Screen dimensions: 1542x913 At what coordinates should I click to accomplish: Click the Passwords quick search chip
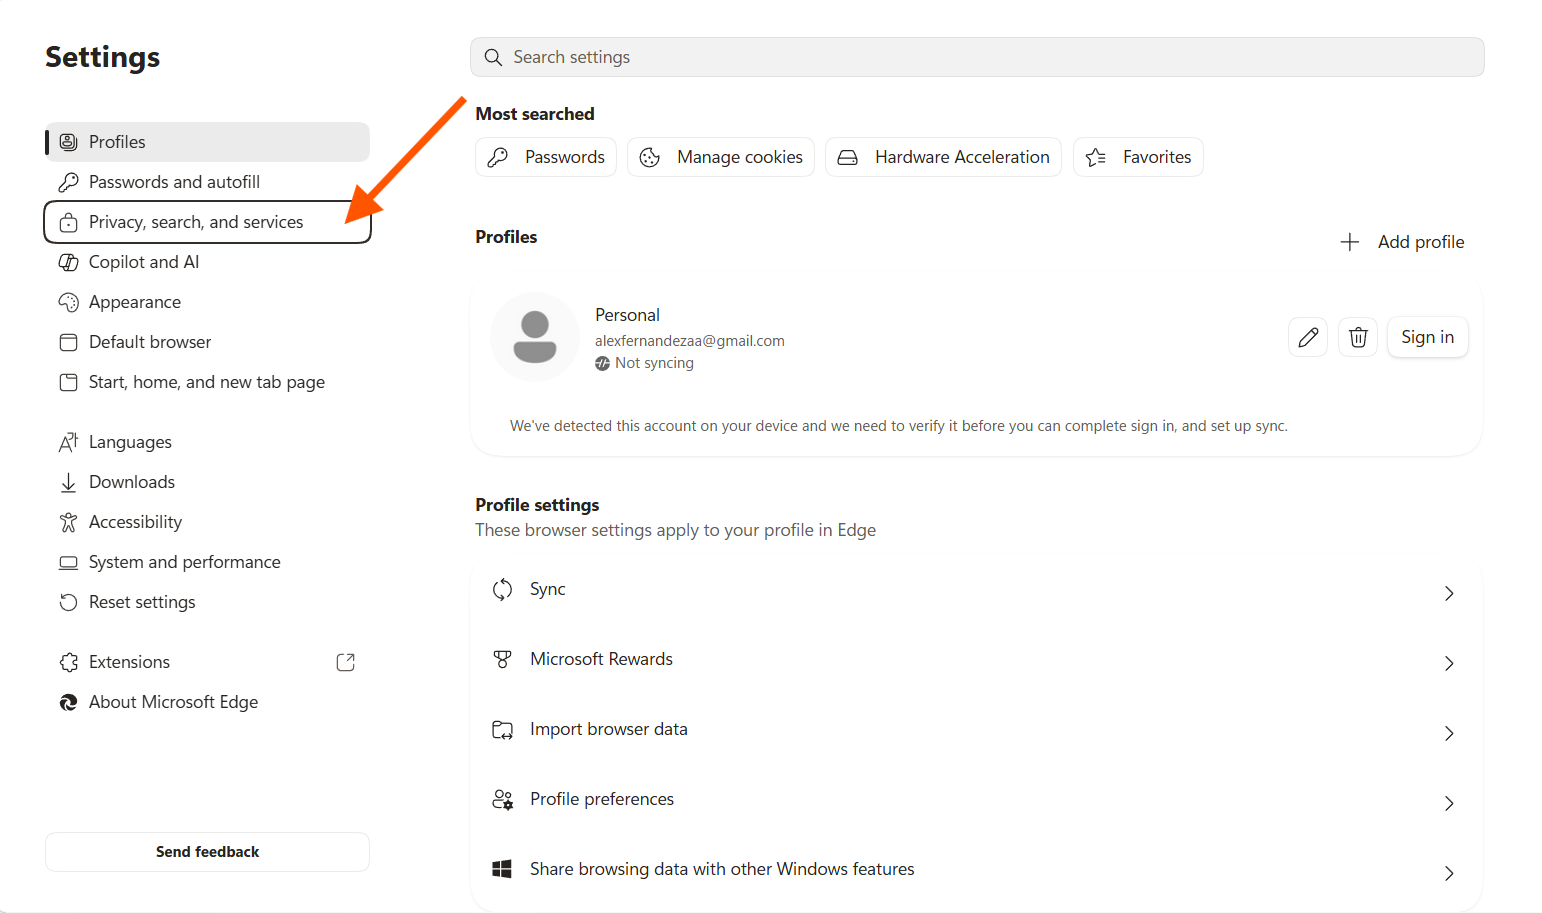(x=546, y=157)
